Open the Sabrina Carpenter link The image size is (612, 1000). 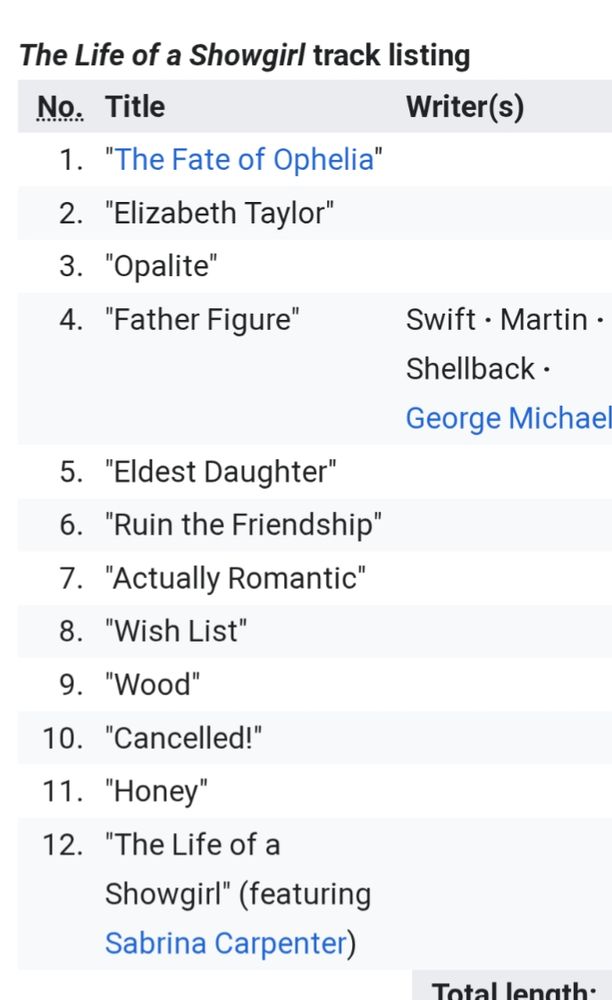(226, 943)
